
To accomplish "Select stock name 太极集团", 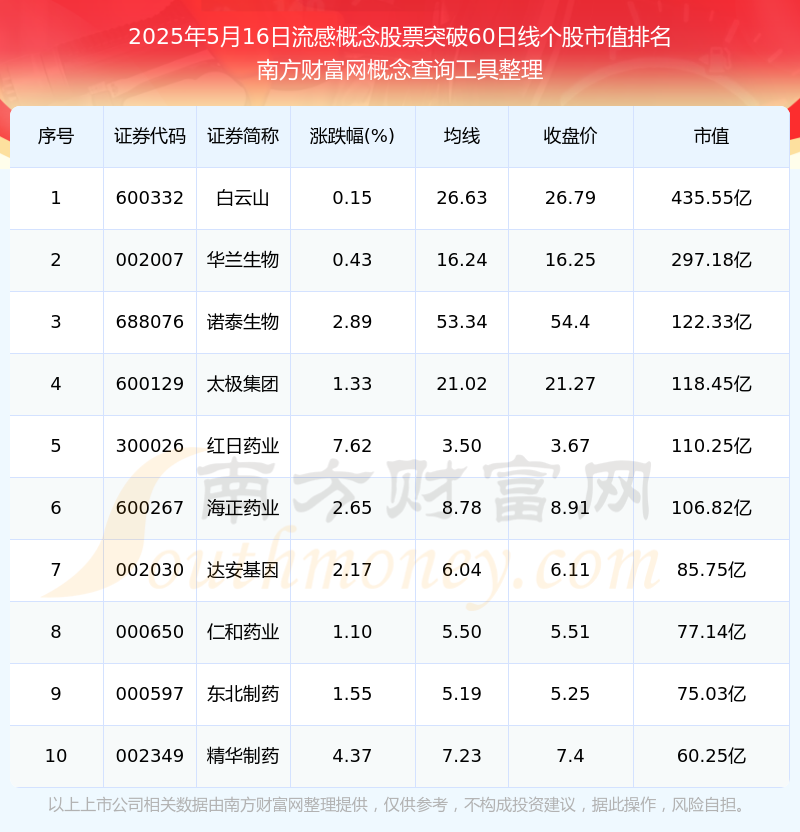I will 243,384.
